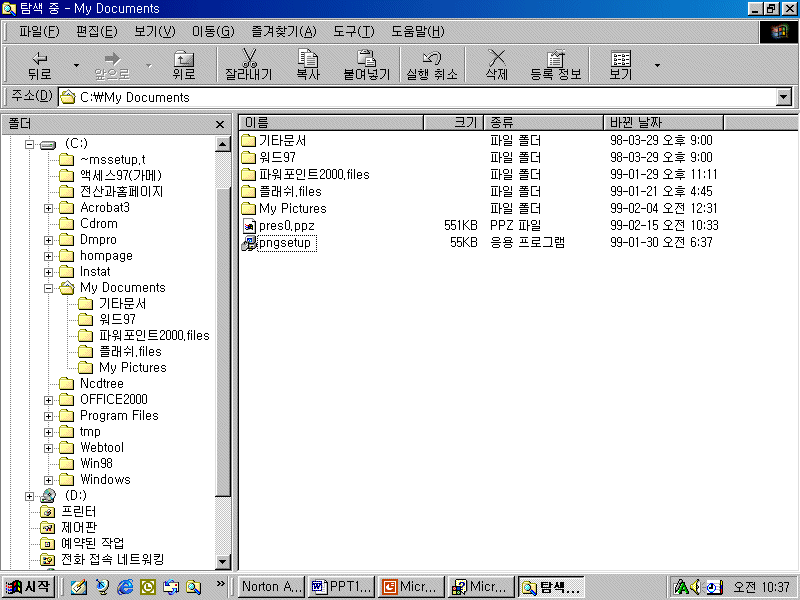Click the Views (보기) toolbar icon
The image size is (800, 600).
click(x=621, y=58)
